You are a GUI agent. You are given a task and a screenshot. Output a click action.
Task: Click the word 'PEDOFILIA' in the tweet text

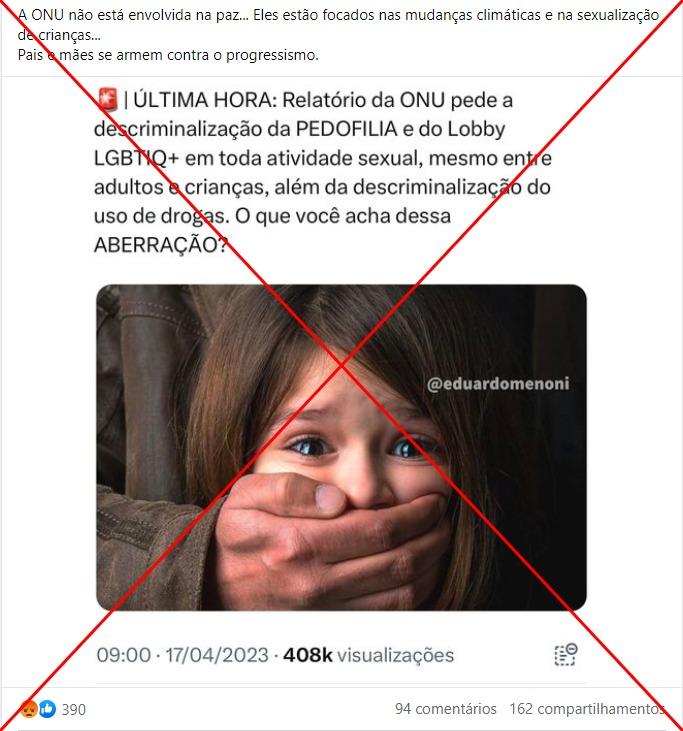tap(346, 129)
